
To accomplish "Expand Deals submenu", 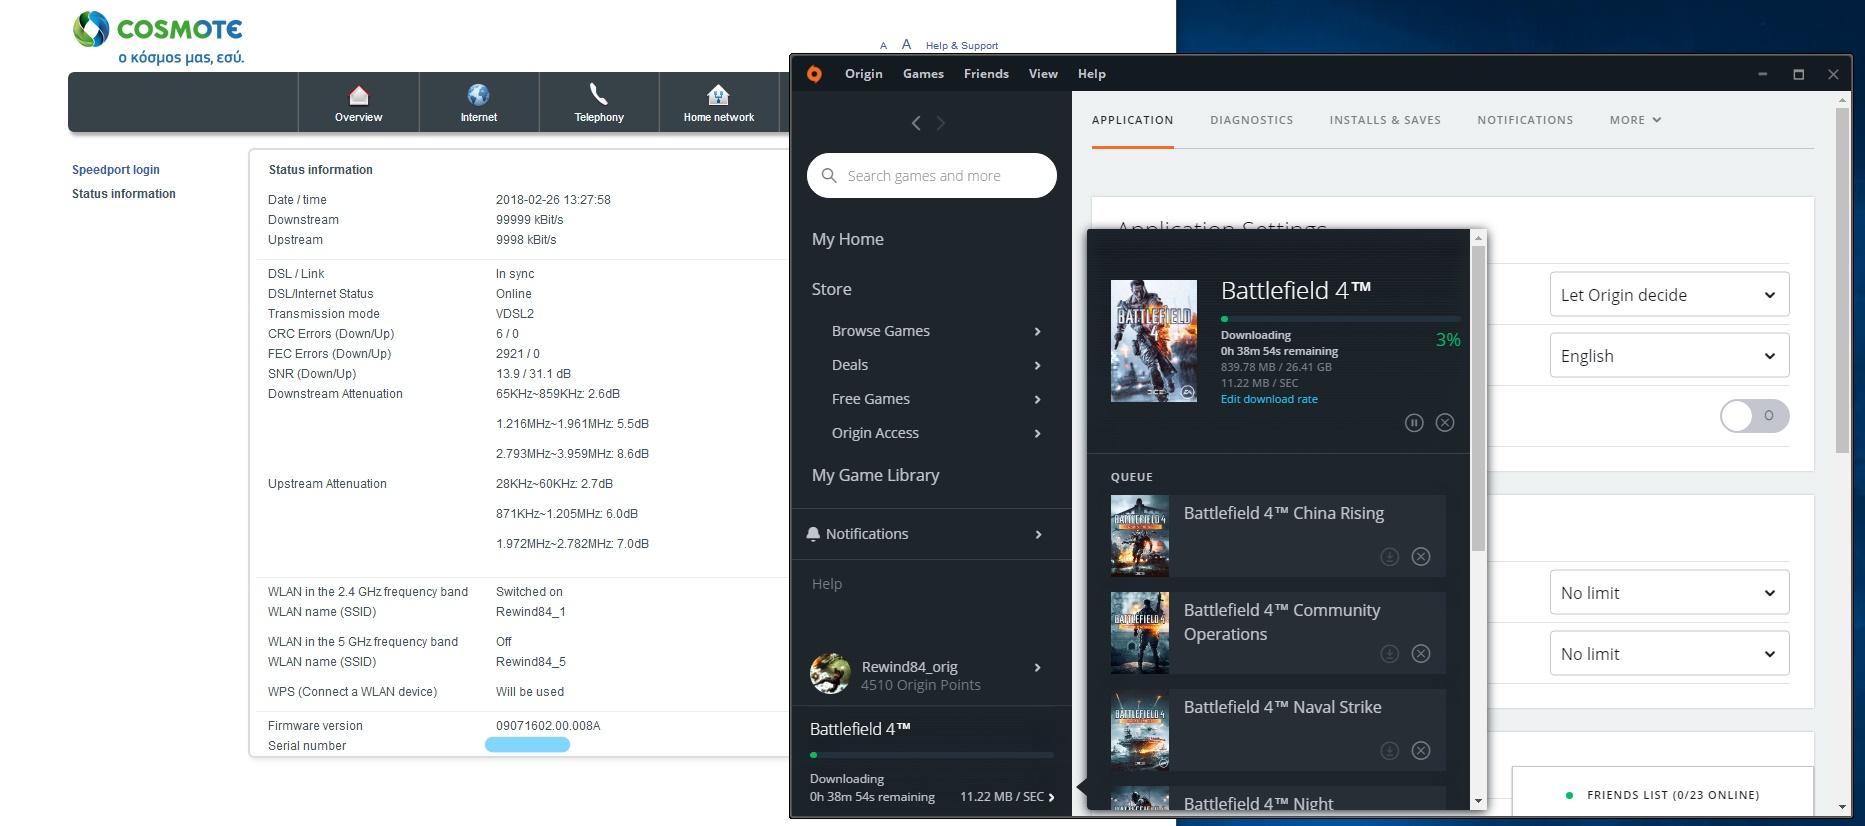I will click(x=1037, y=366).
